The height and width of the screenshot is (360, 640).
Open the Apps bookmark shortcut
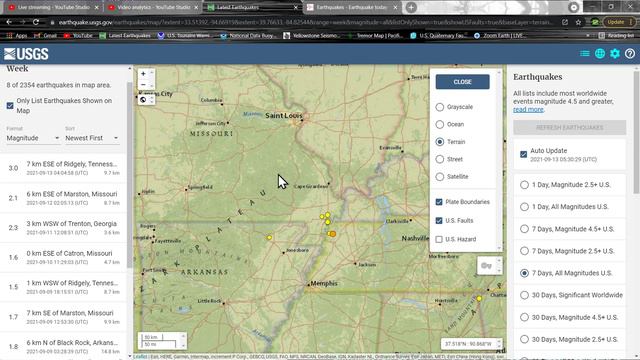pos(17,36)
